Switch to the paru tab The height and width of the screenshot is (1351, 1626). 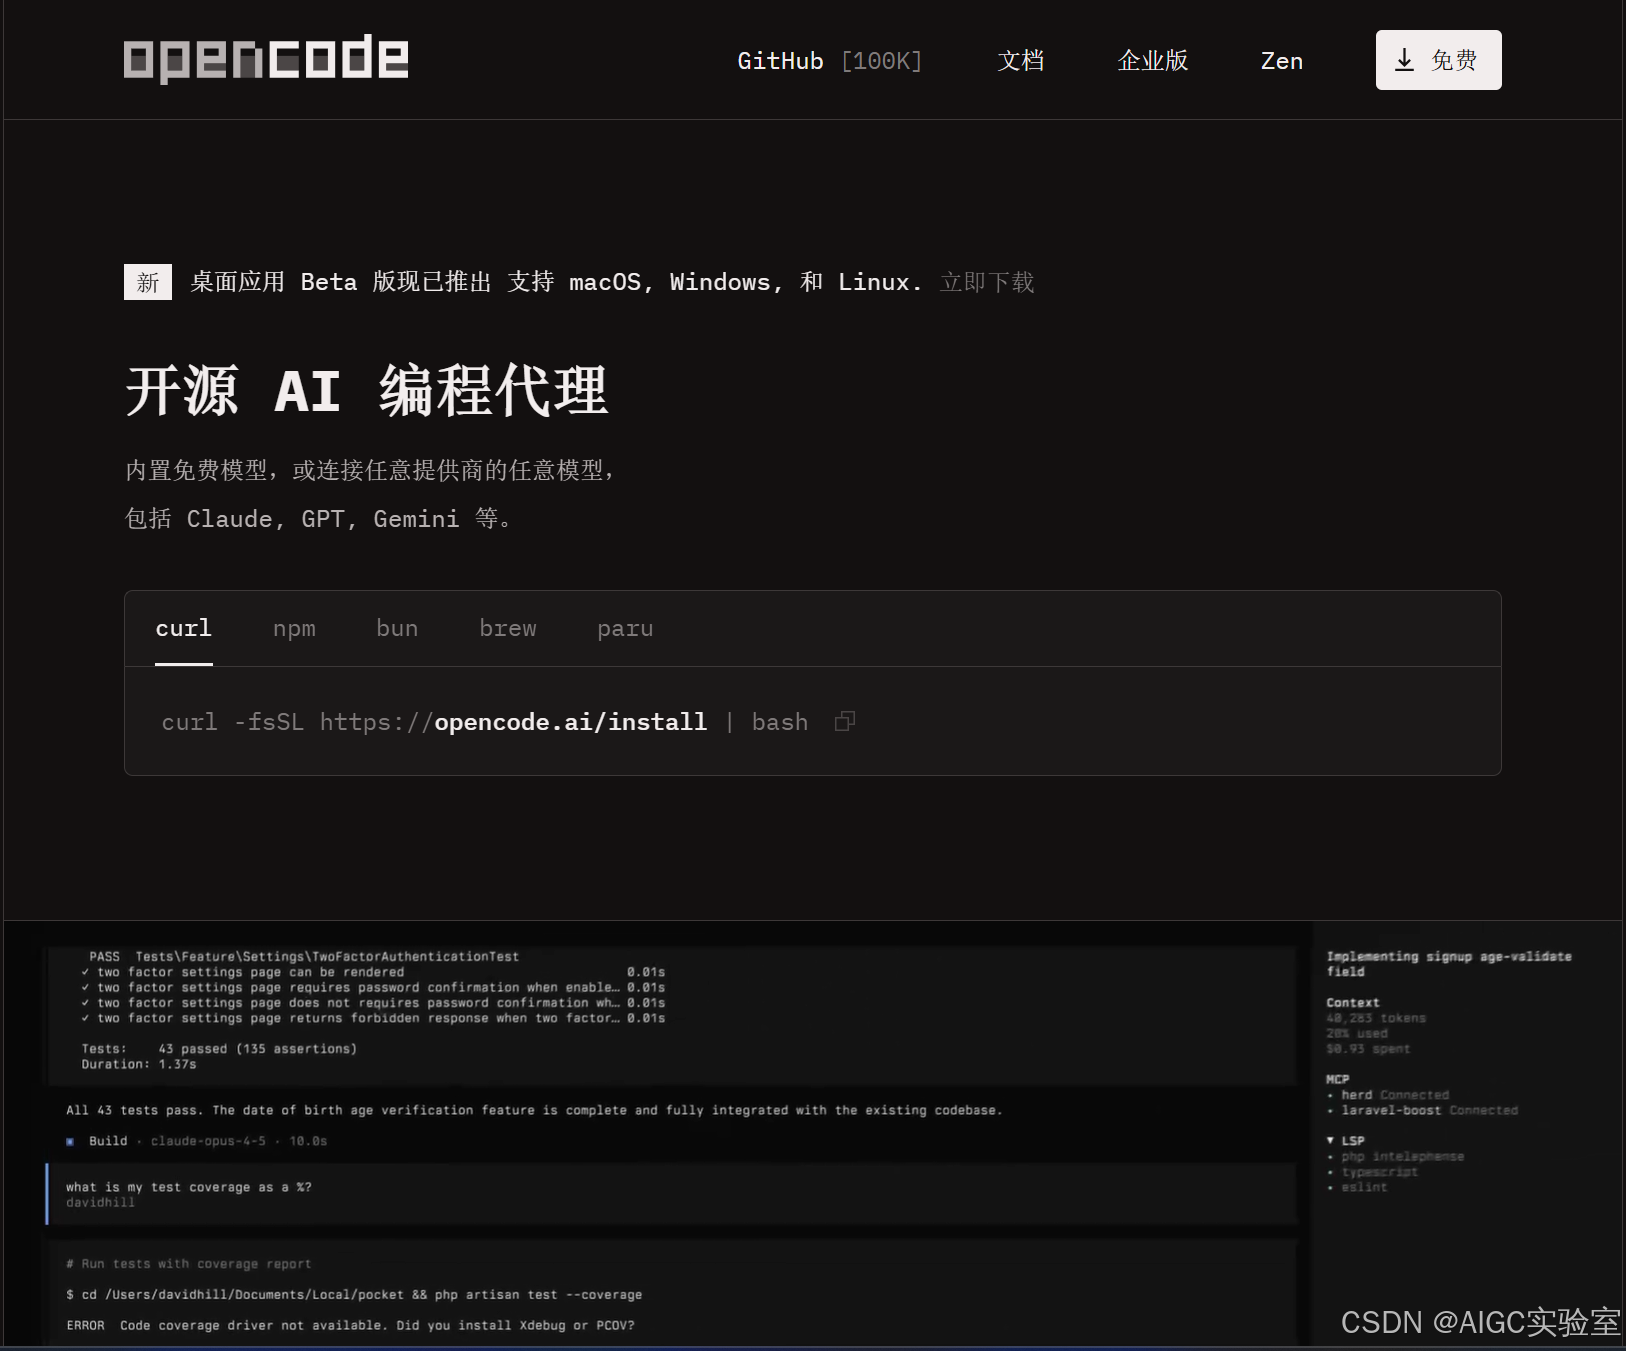tap(625, 628)
